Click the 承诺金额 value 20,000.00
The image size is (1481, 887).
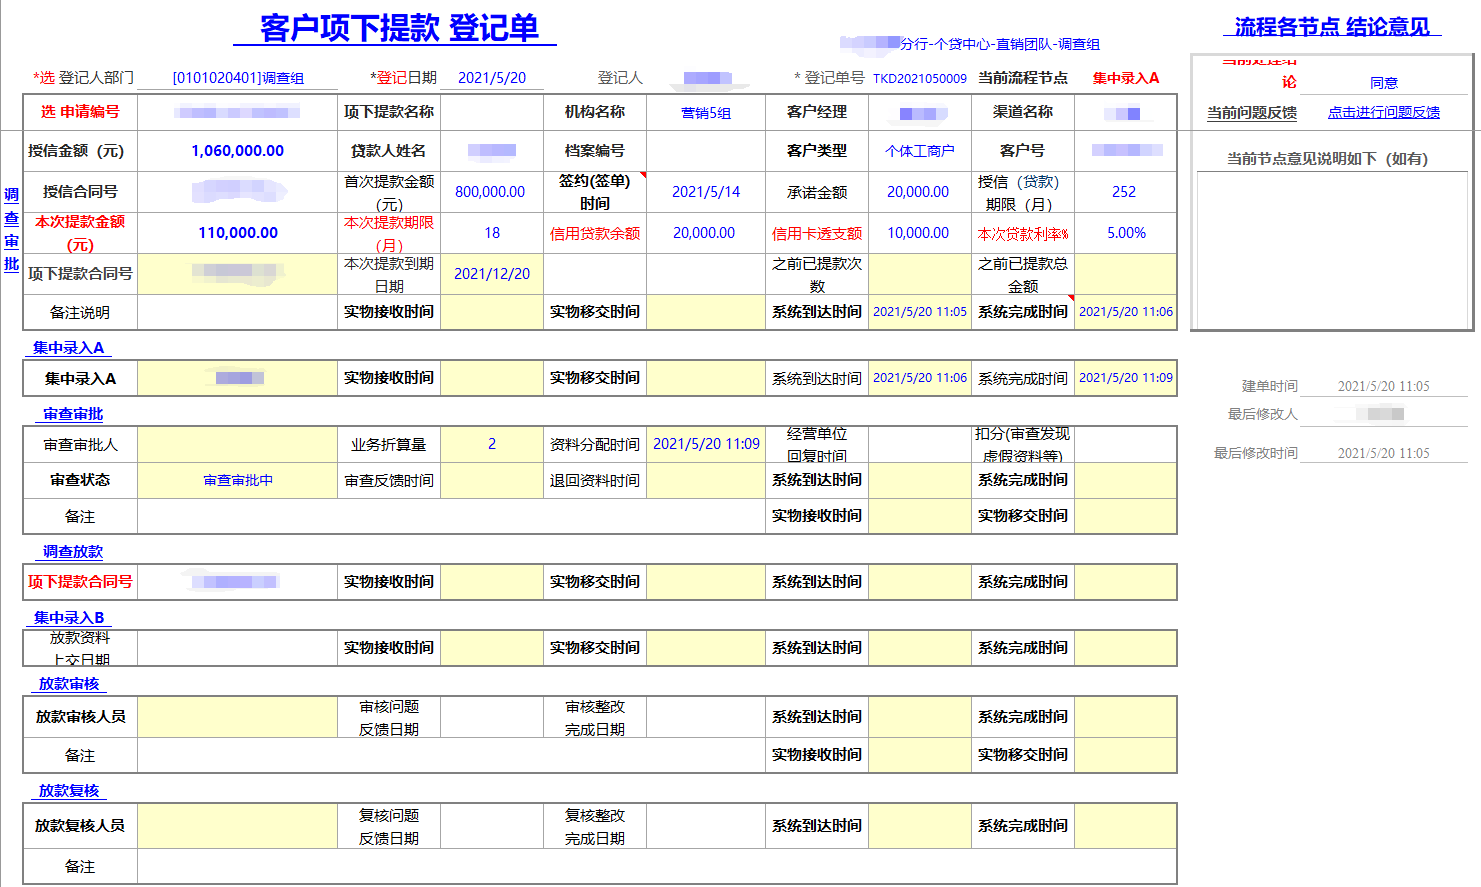[918, 192]
